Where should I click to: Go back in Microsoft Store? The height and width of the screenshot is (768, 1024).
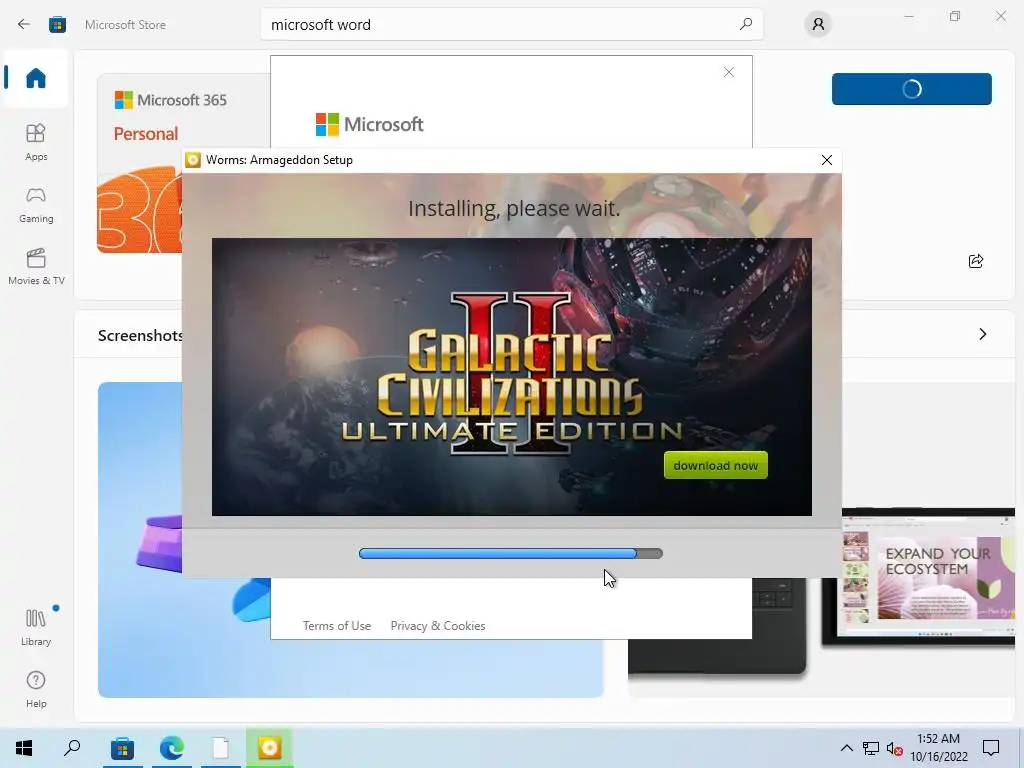(24, 24)
